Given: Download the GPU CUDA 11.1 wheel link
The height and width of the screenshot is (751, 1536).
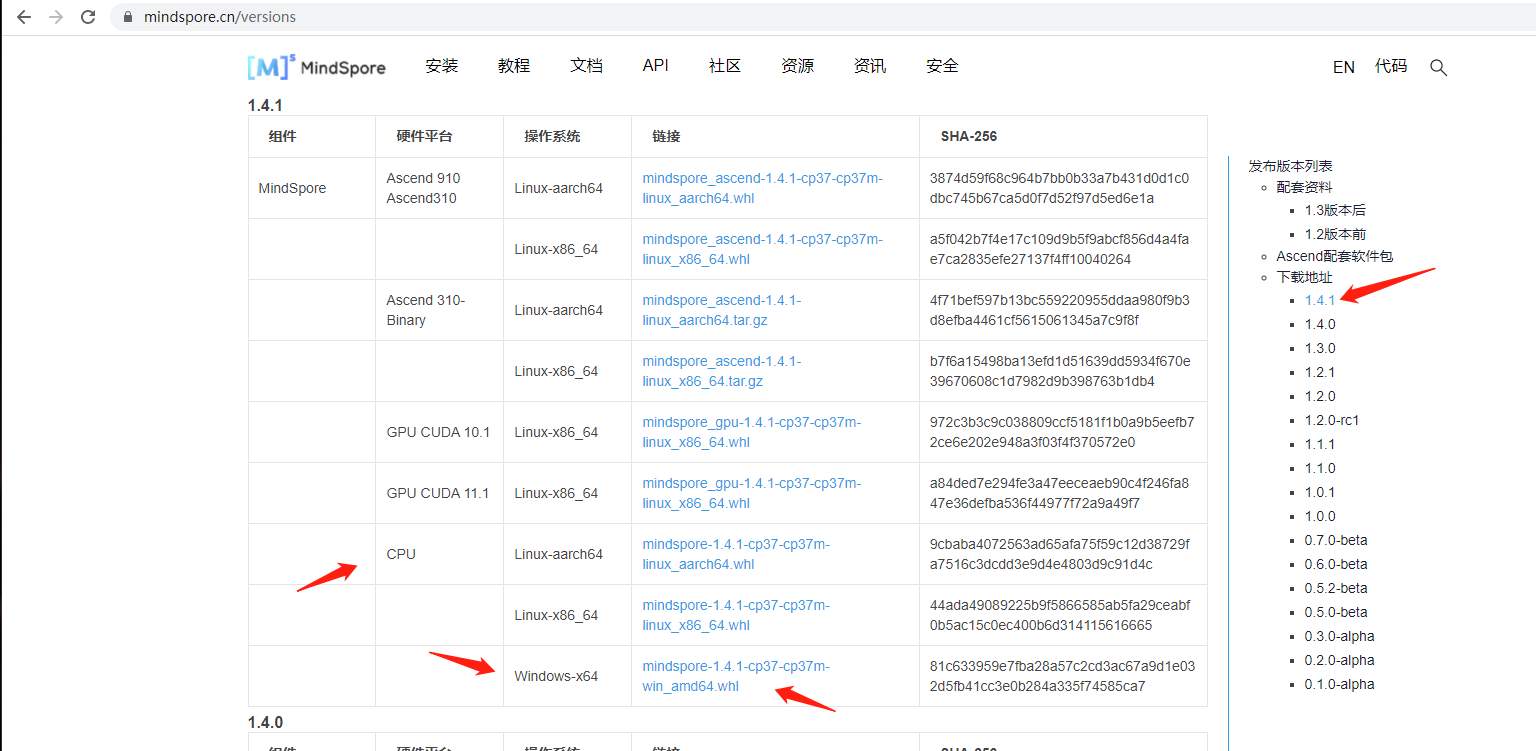Looking at the screenshot, I should click(752, 493).
